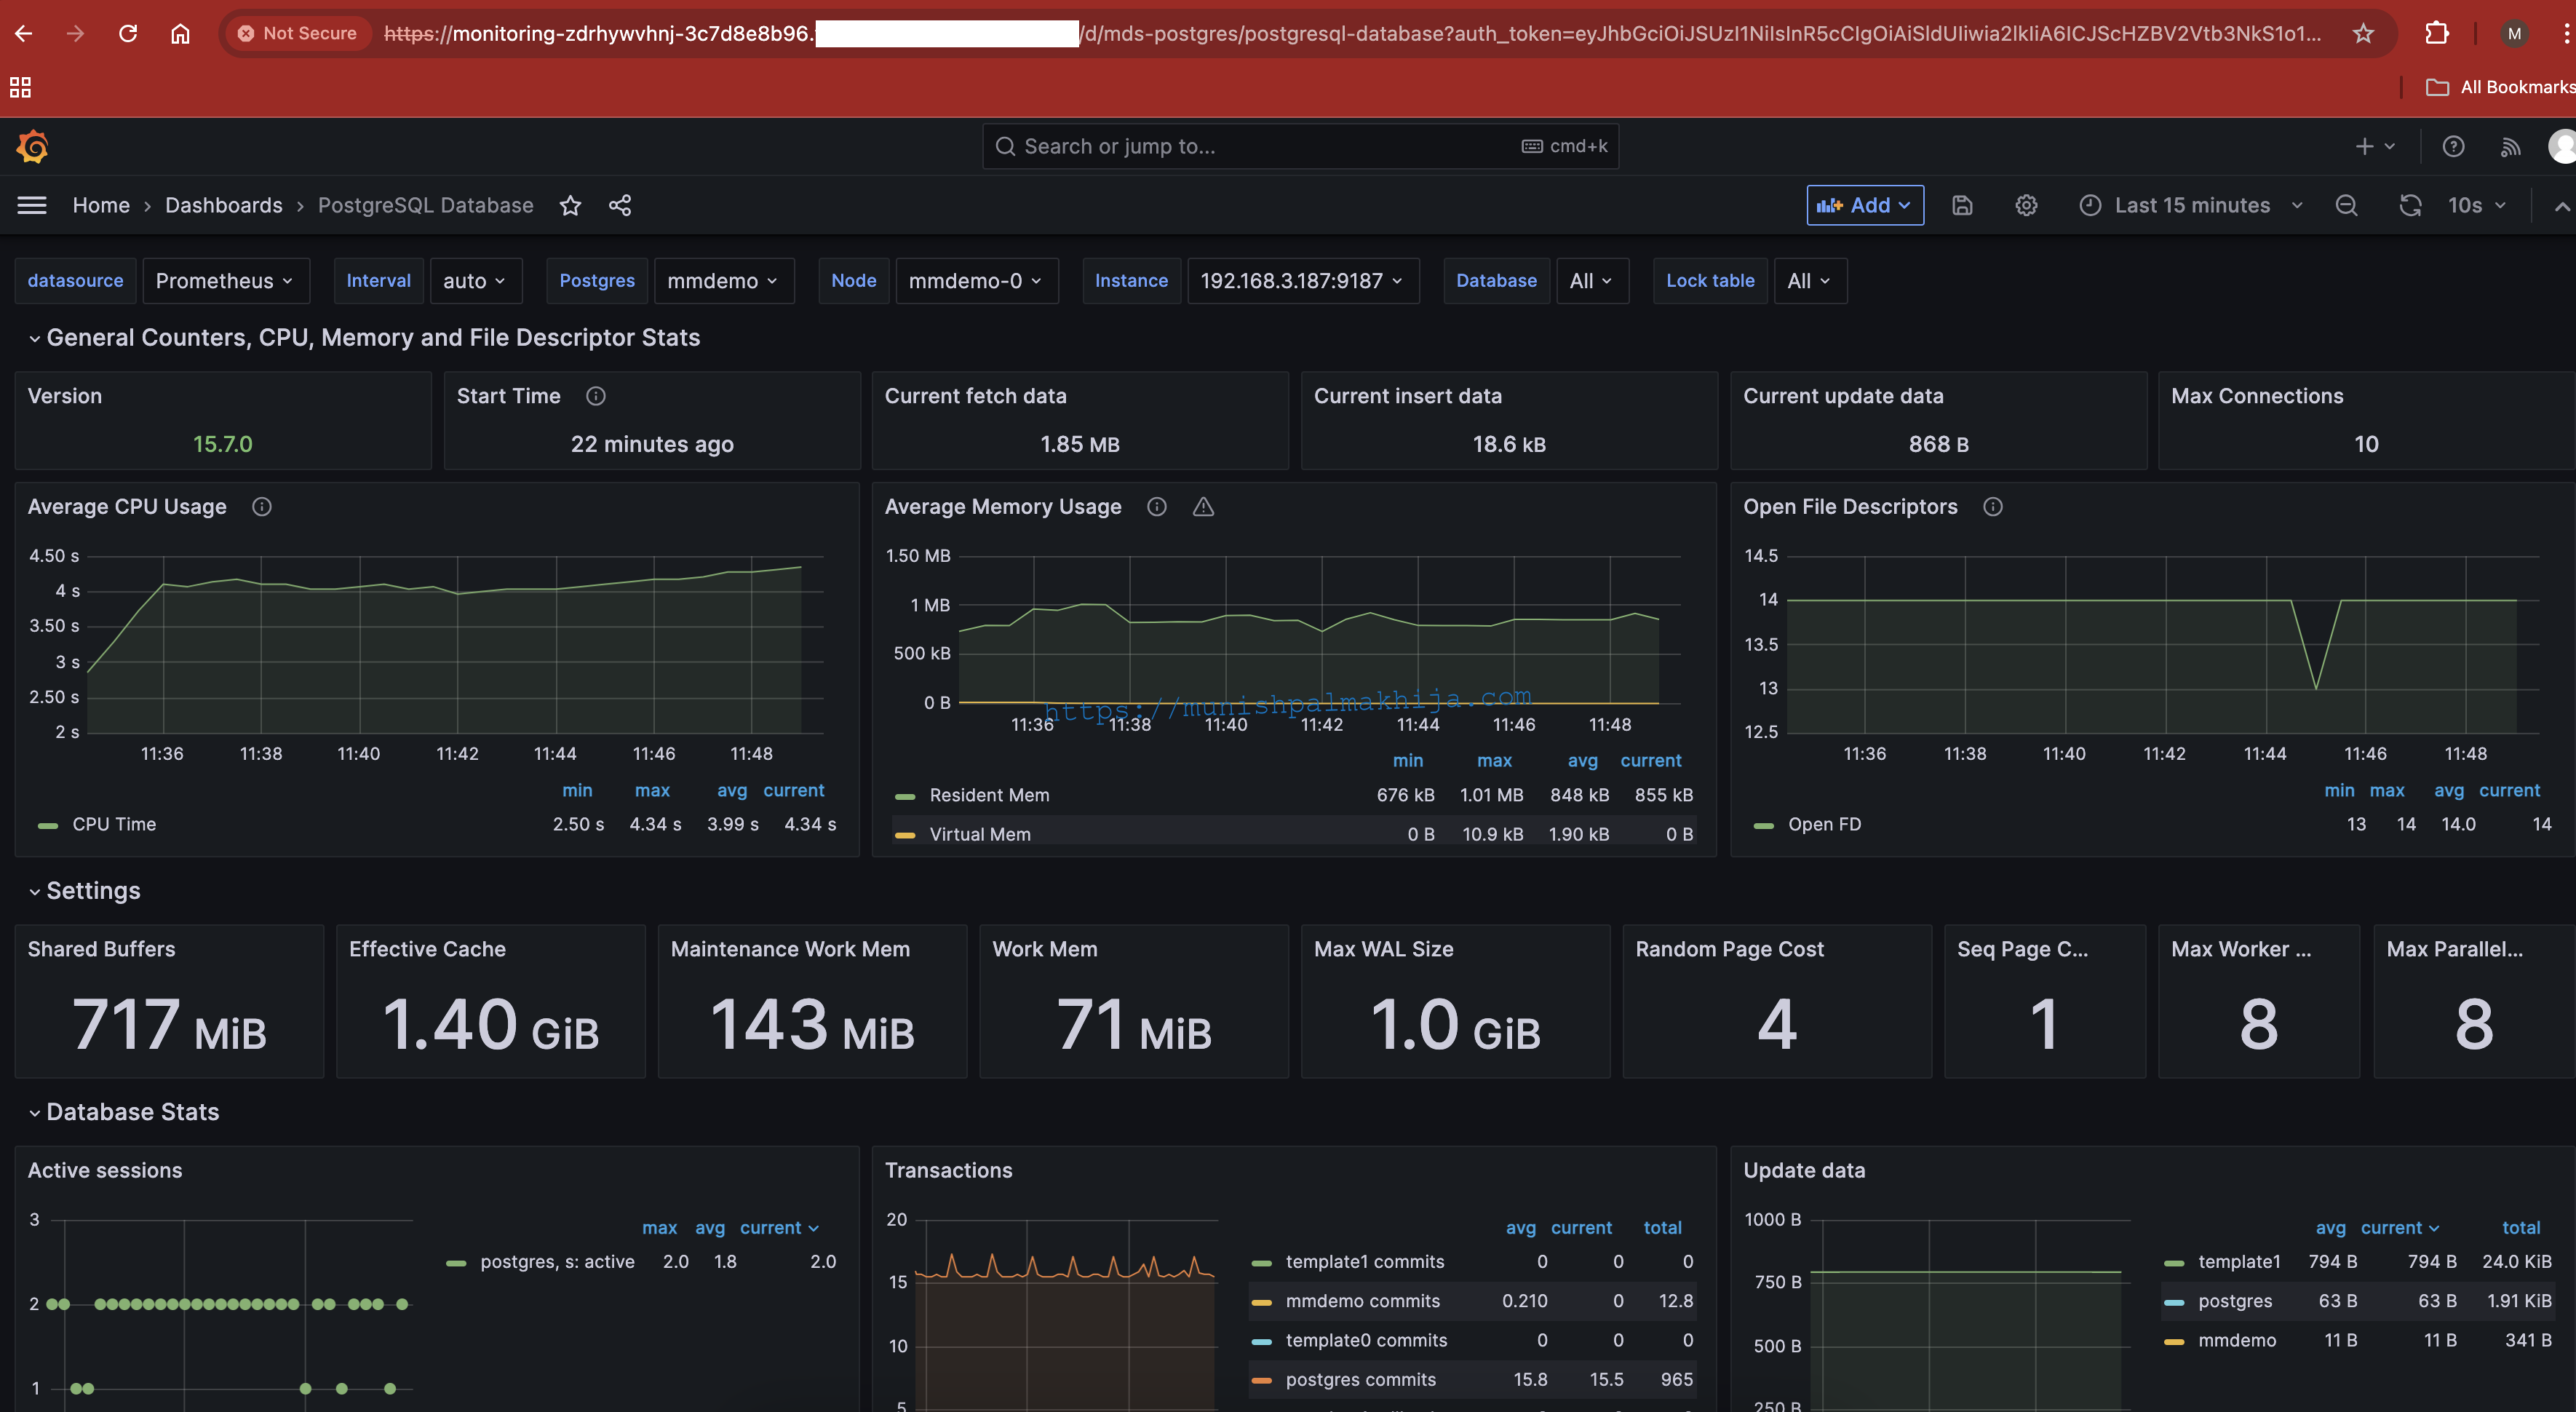The height and width of the screenshot is (1412, 2576).
Task: Reload the page with browser refresh icon
Action: pos(128,33)
